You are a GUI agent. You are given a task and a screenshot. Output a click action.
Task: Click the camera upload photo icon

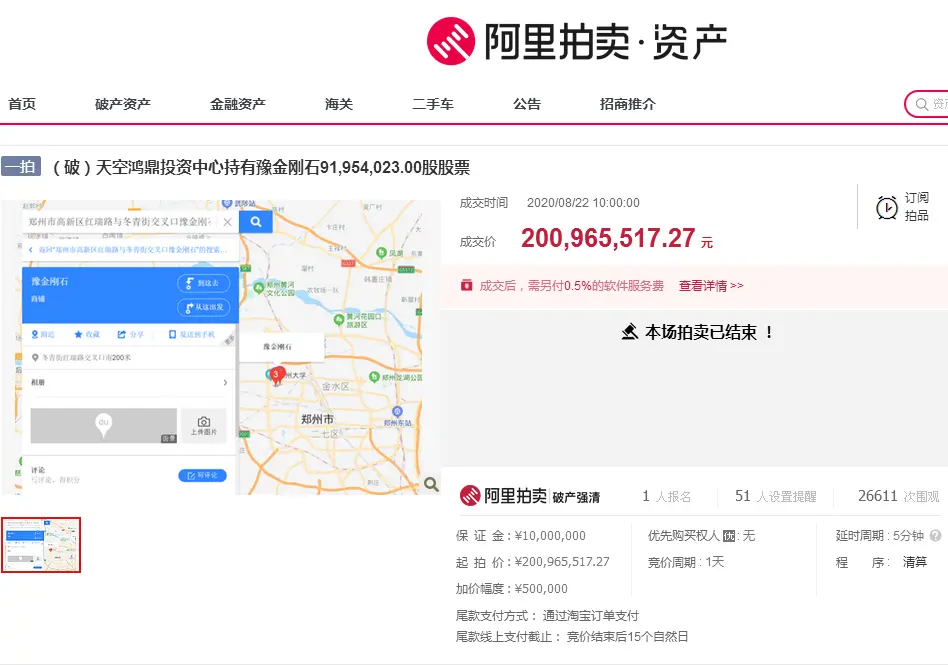[203, 423]
